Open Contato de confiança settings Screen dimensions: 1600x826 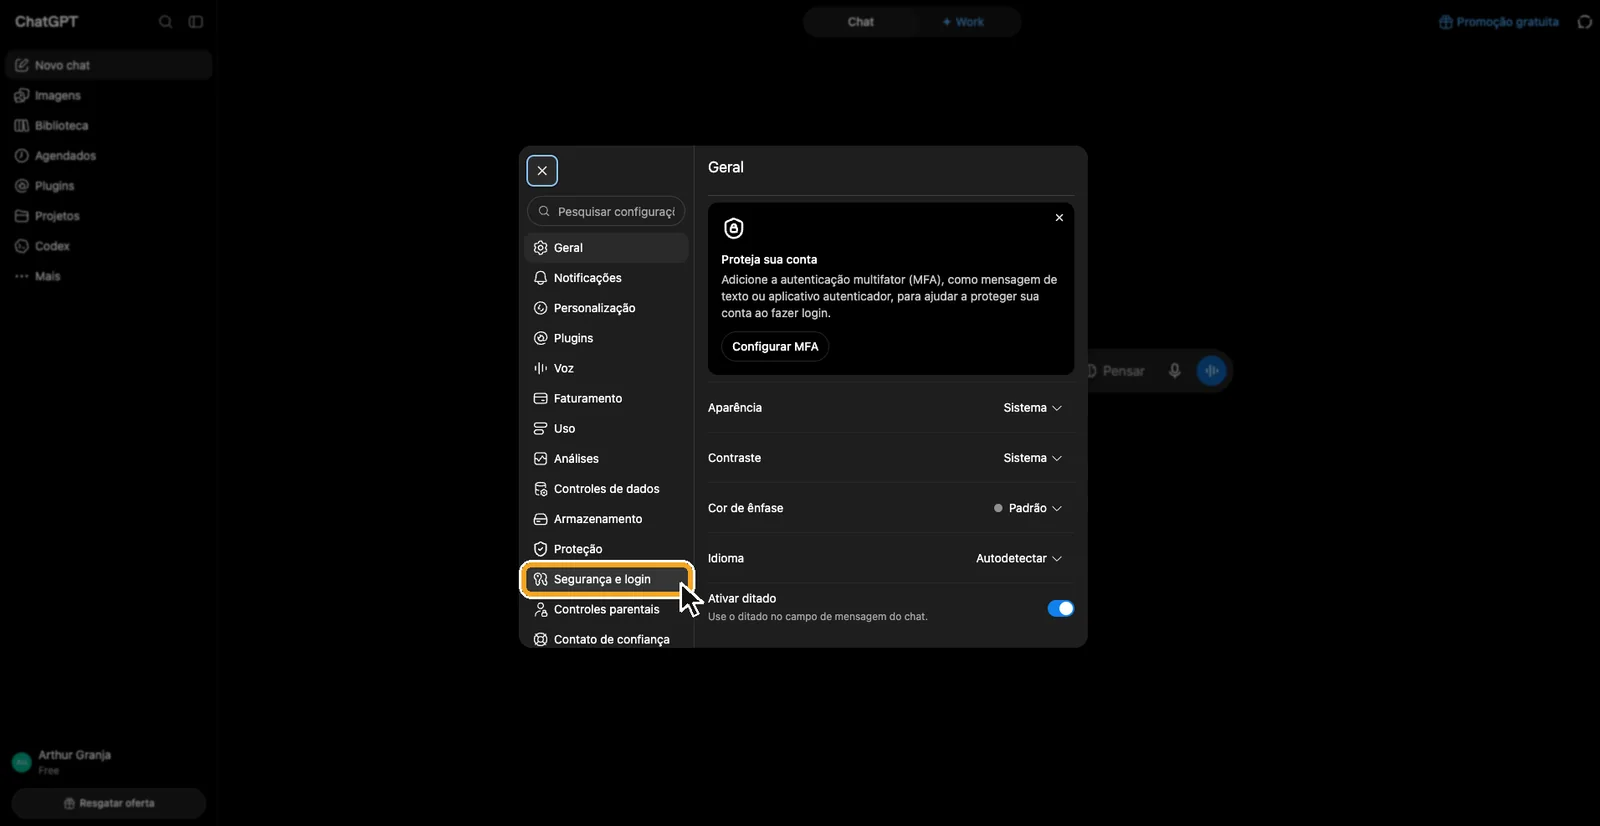606,639
